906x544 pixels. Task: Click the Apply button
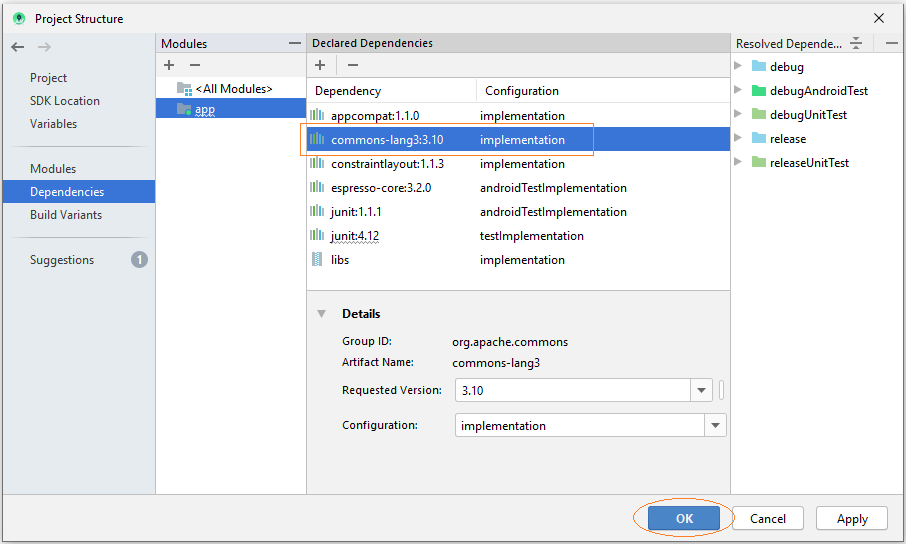tap(852, 519)
